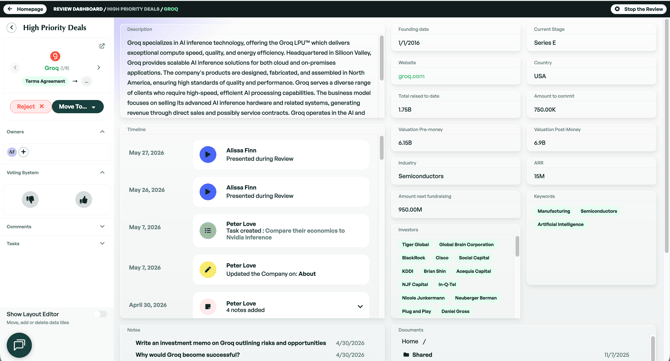Add a new owner with plus icon
The width and height of the screenshot is (670, 361).
(24, 152)
